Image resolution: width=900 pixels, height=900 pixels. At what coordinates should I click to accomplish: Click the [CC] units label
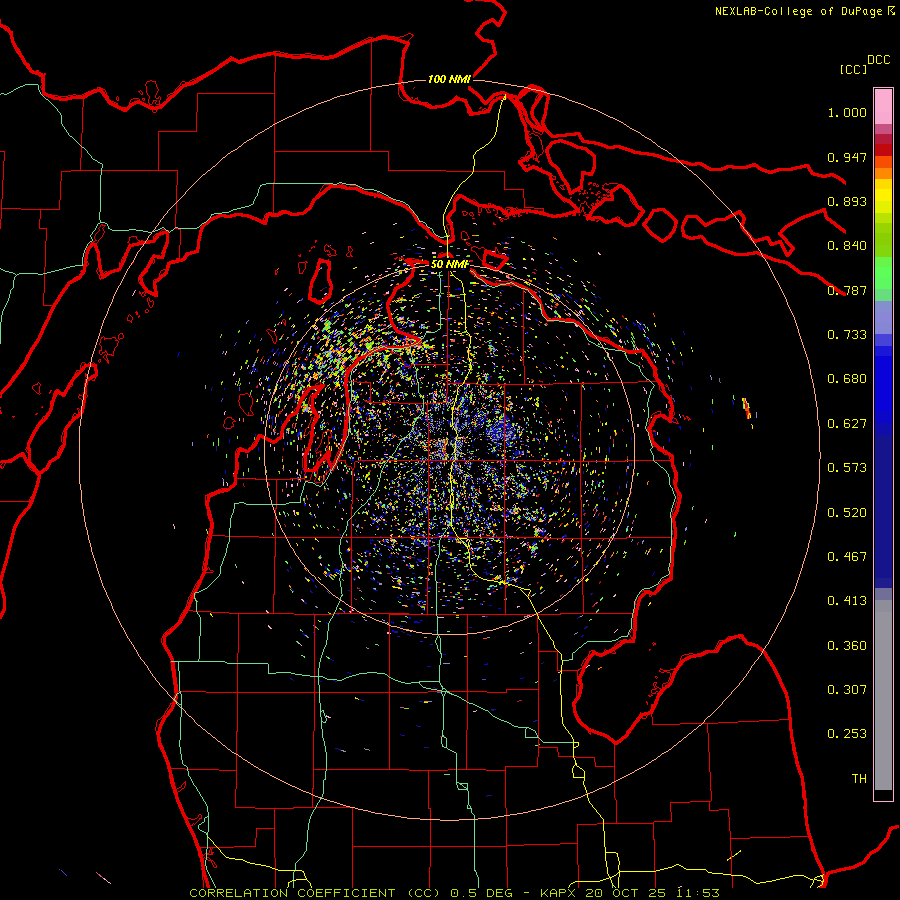click(x=853, y=69)
